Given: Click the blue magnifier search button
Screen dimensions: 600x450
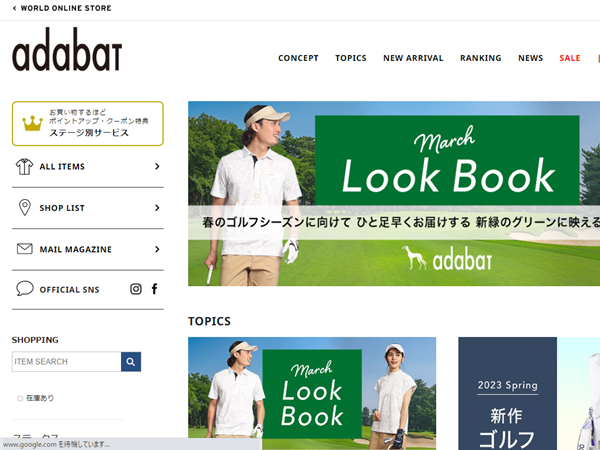Looking at the screenshot, I should point(131,362).
